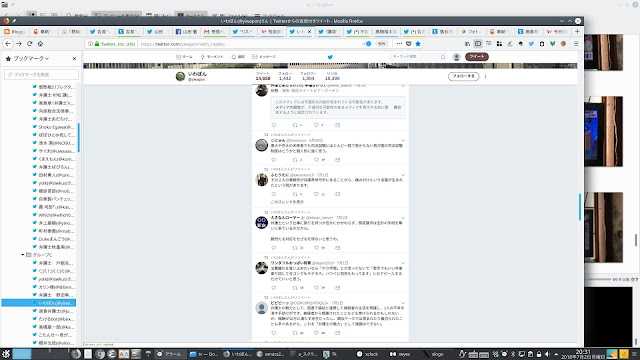Open the メッセージ nav item
This screenshot has width=640, height=360.
[264, 57]
